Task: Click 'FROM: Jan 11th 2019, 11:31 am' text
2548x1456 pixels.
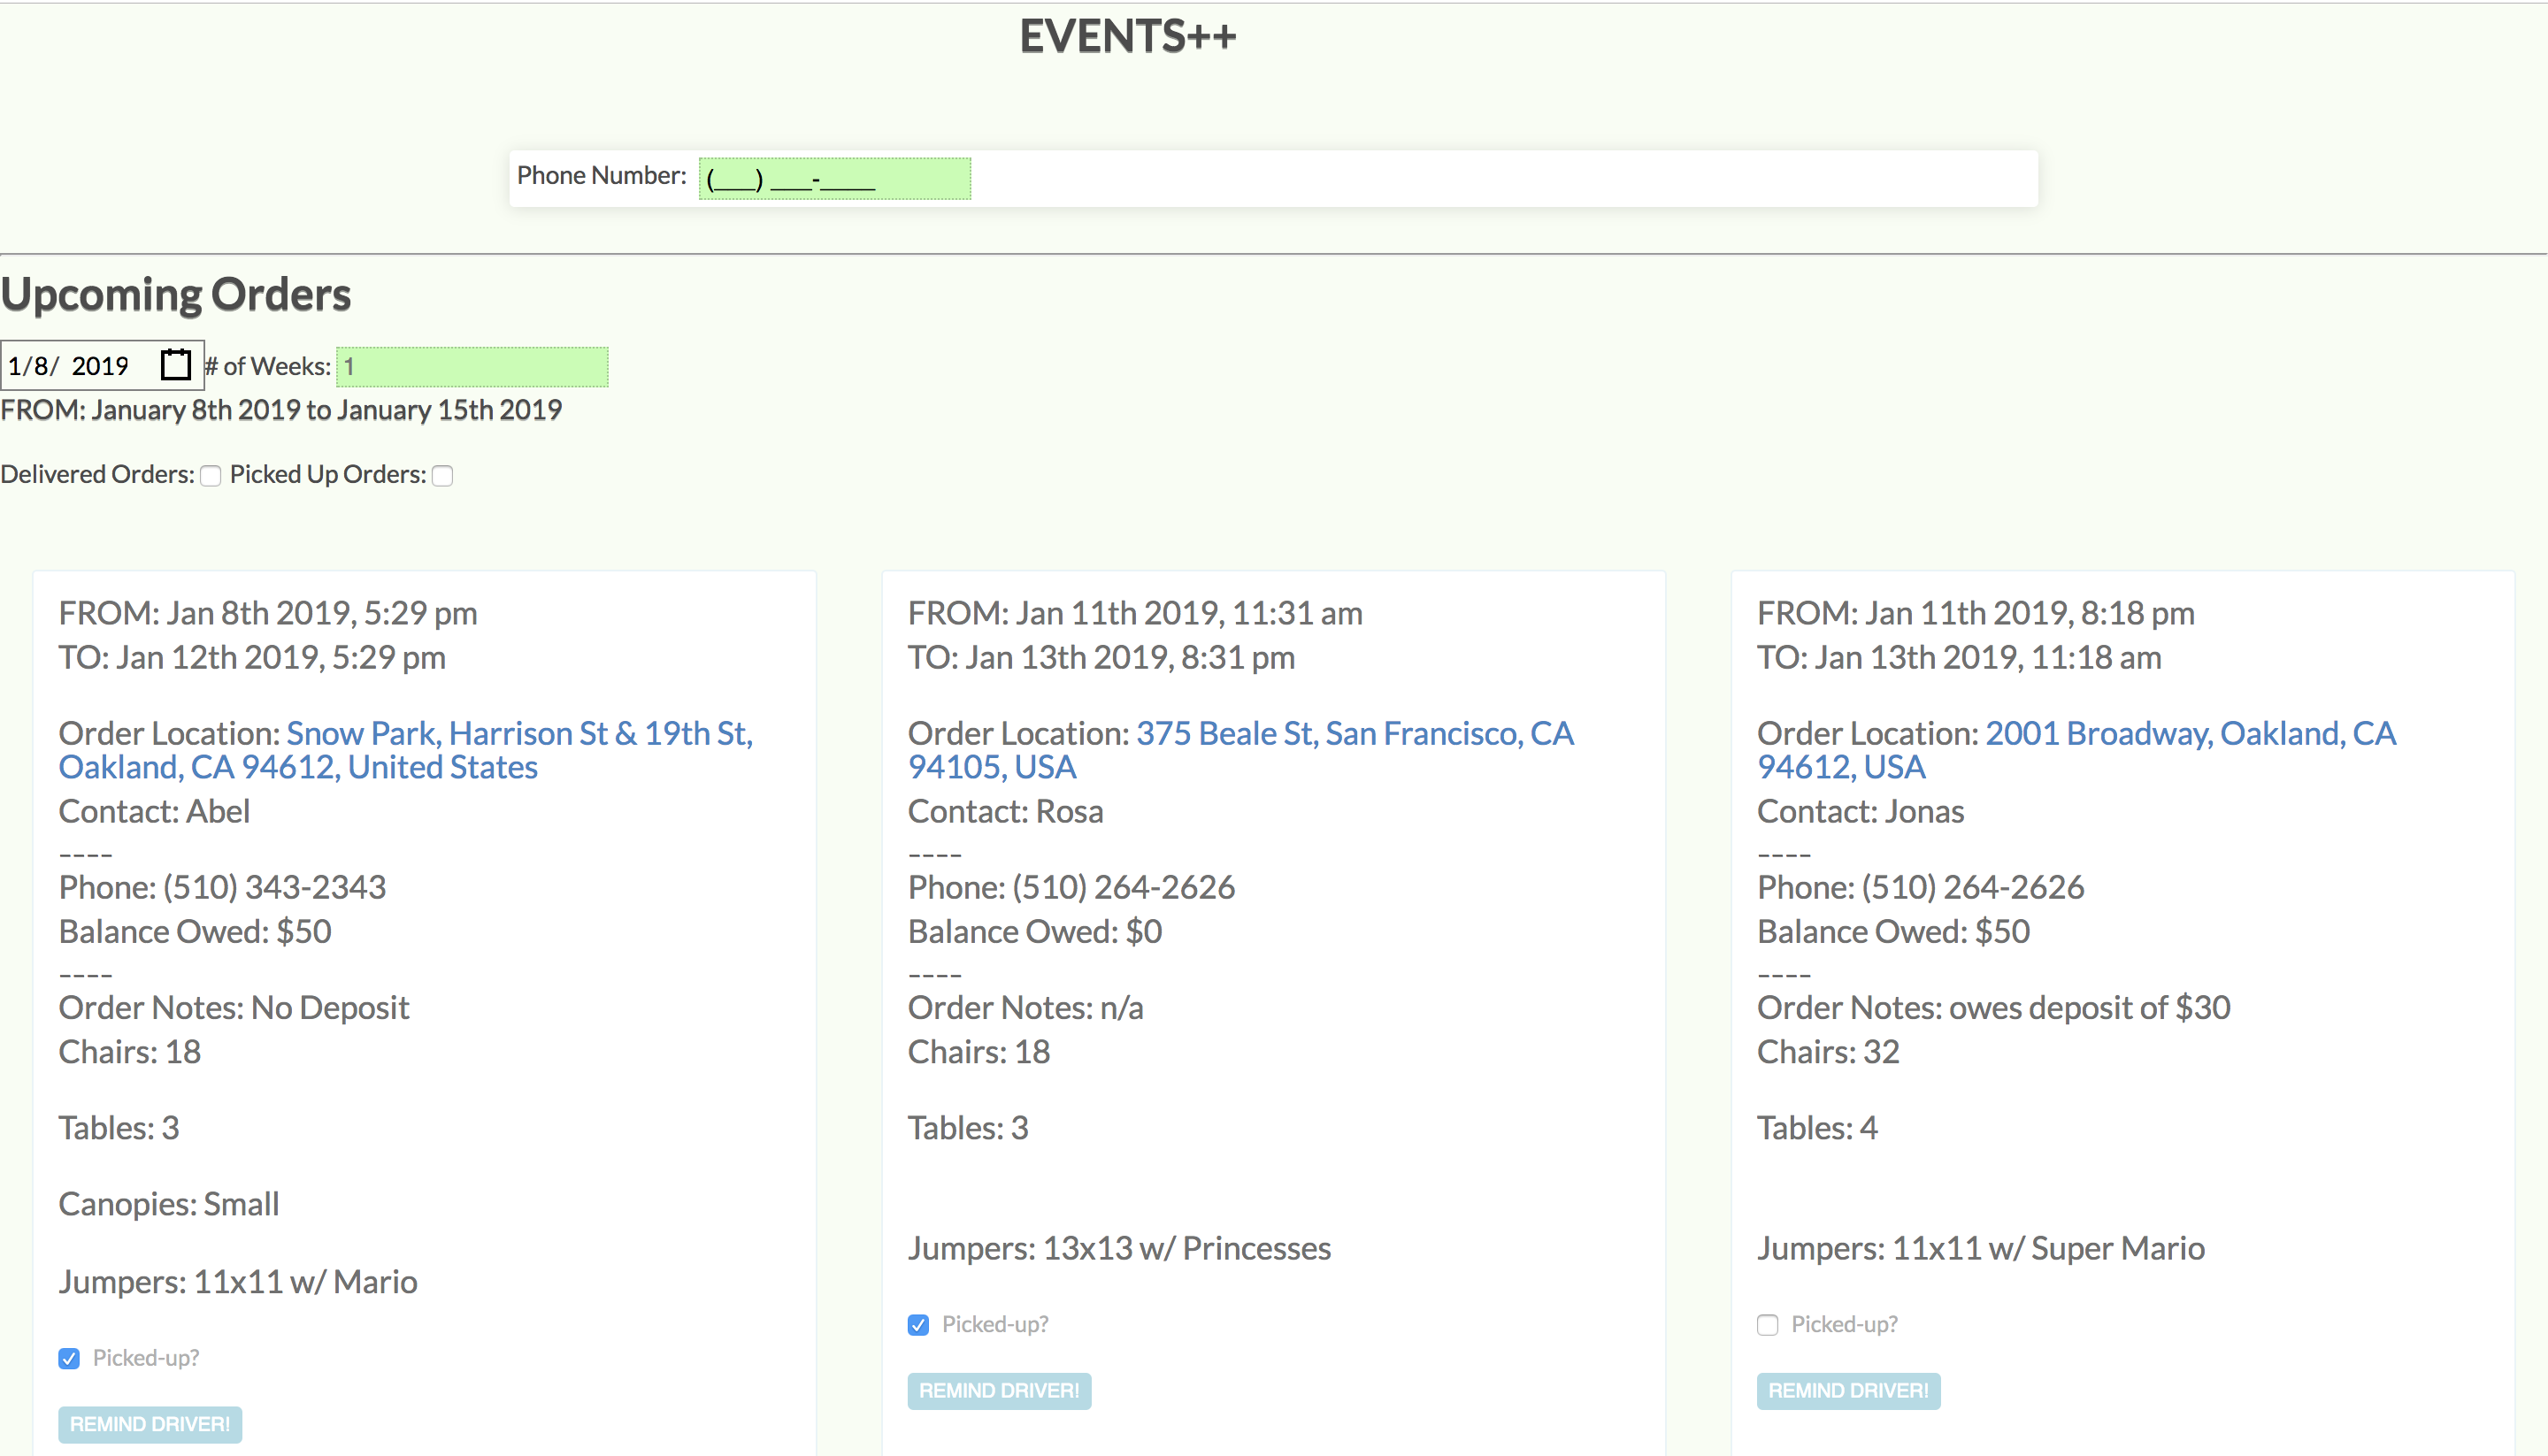Action: [1135, 613]
